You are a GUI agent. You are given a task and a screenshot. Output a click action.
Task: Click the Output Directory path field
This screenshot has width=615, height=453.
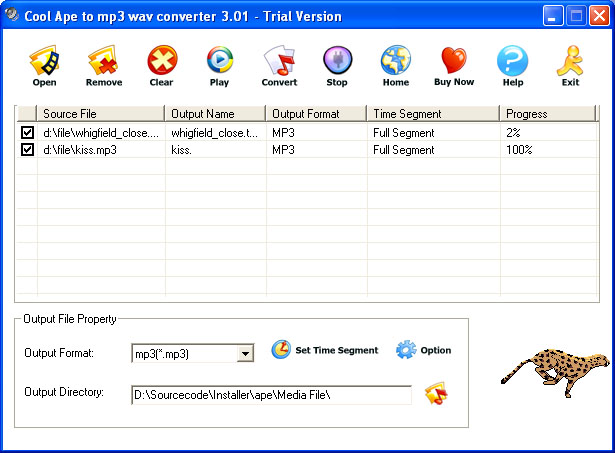pos(271,395)
